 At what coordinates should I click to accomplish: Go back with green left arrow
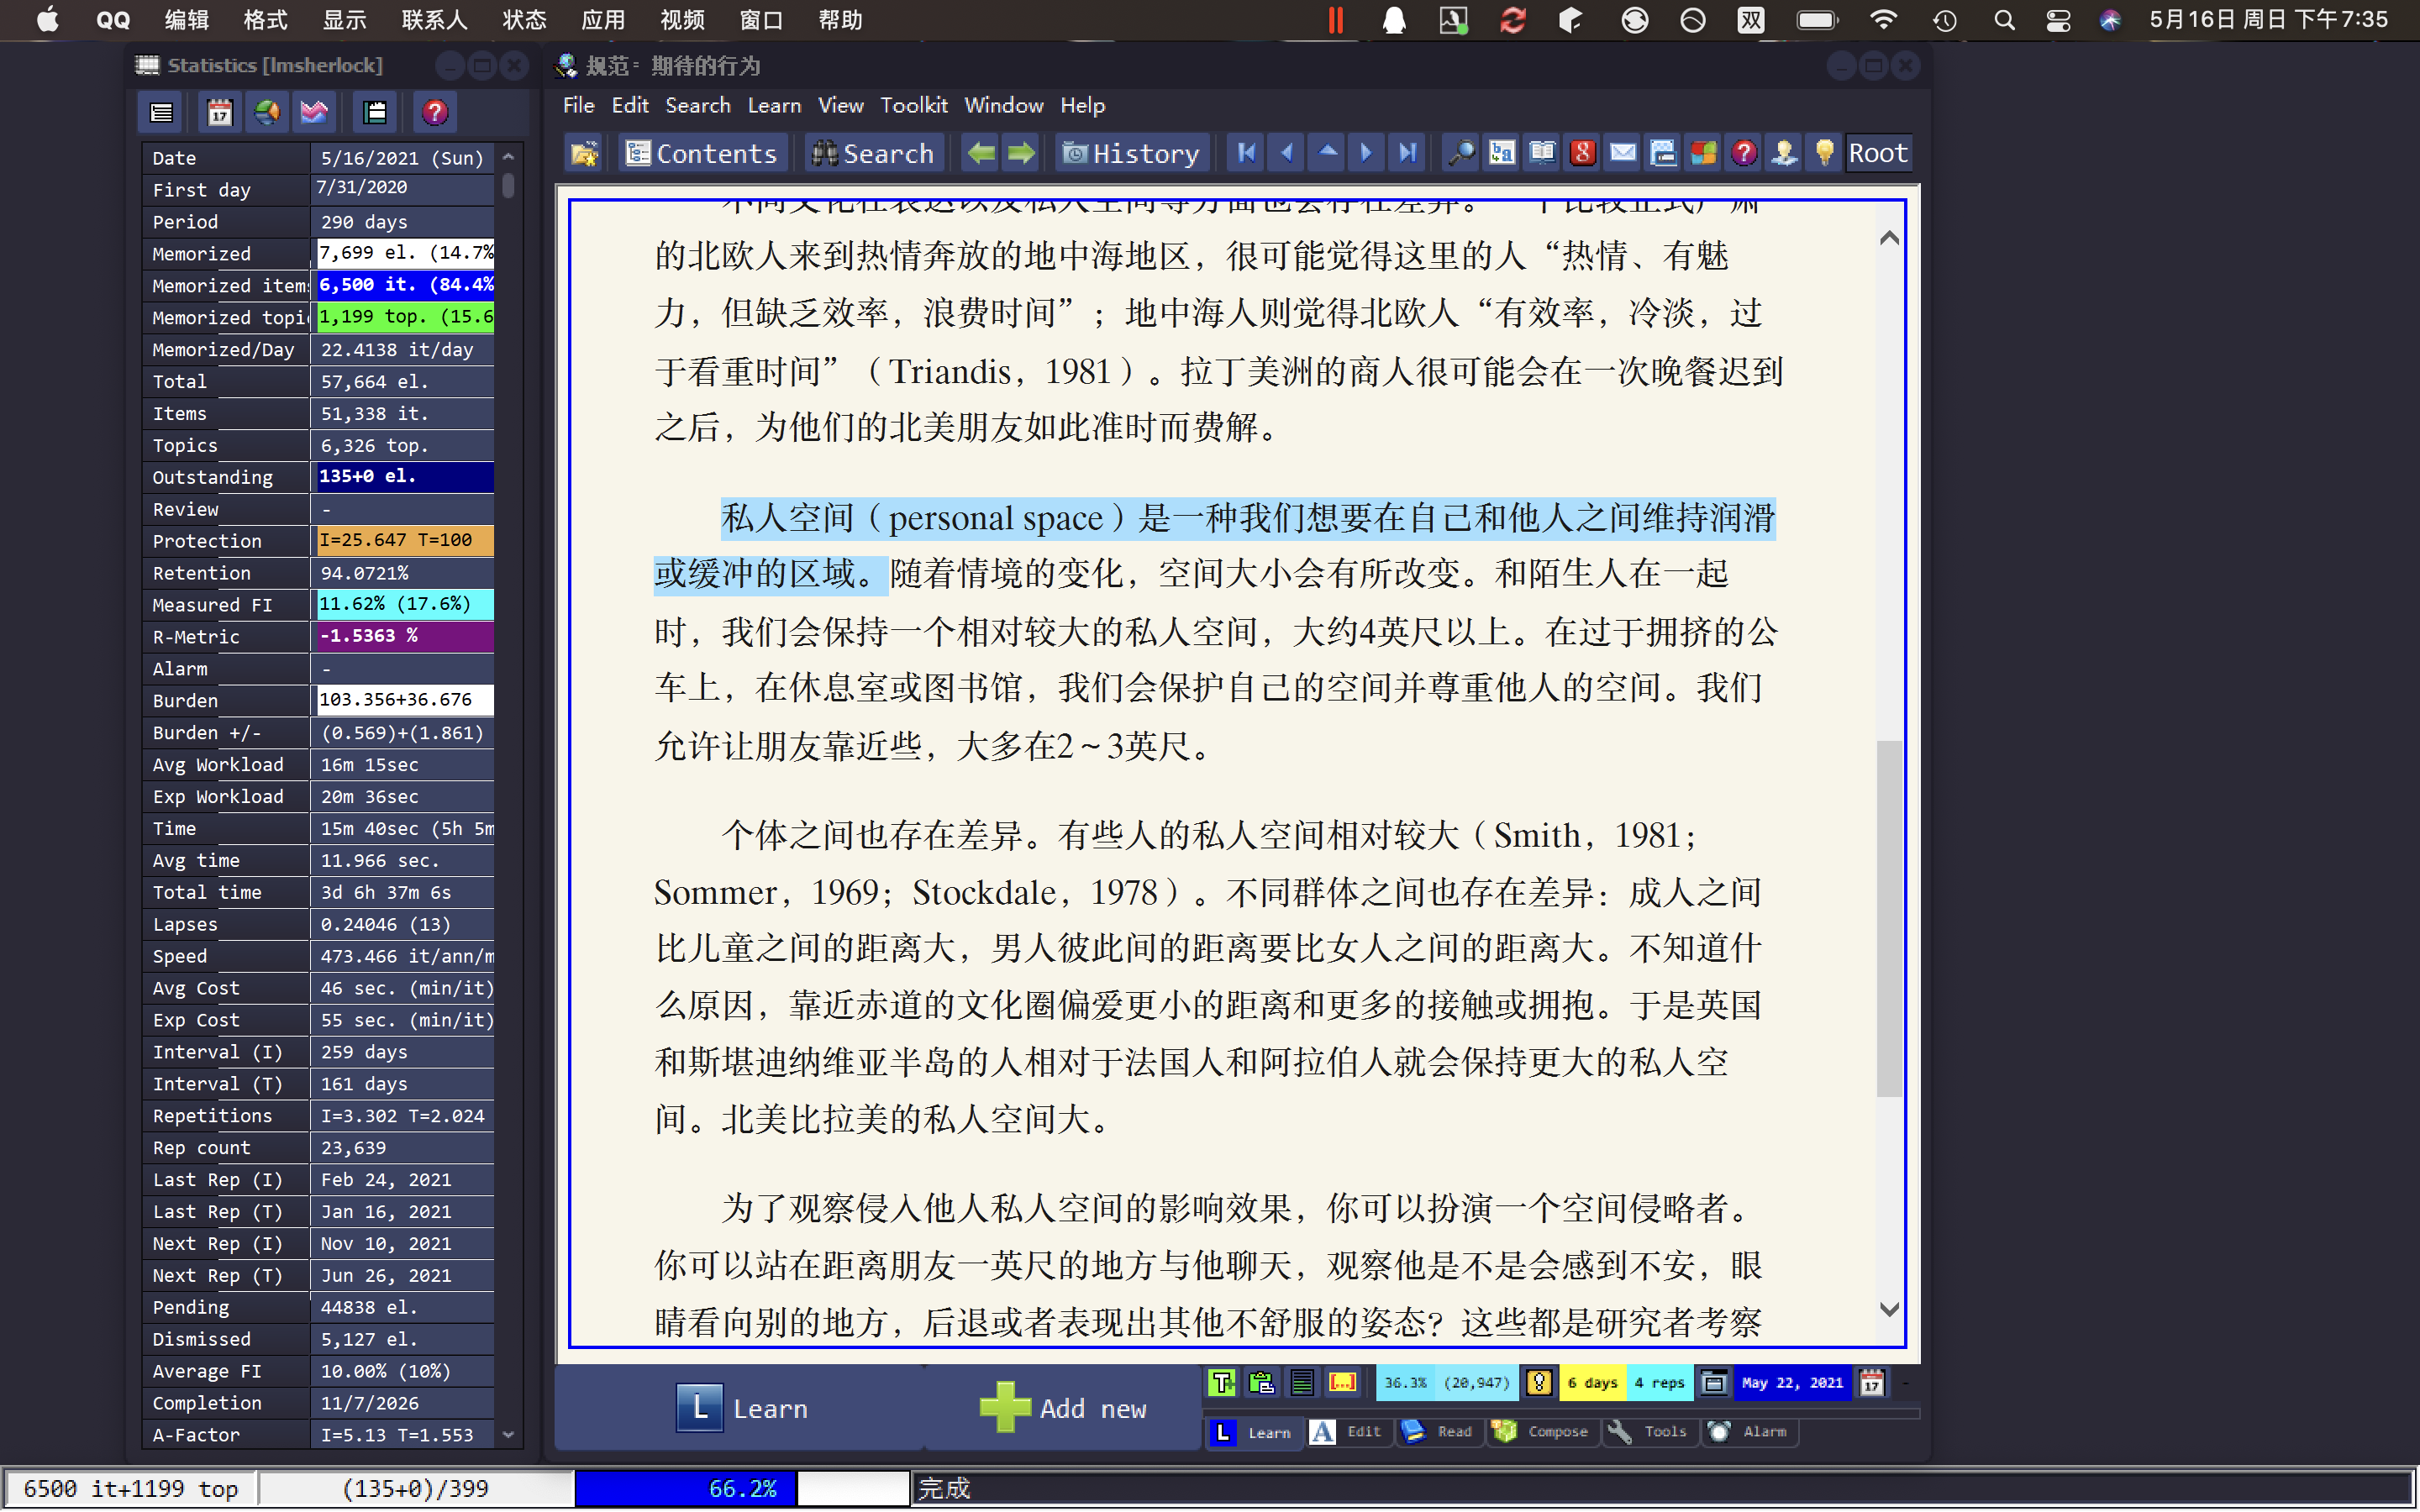pos(981,153)
